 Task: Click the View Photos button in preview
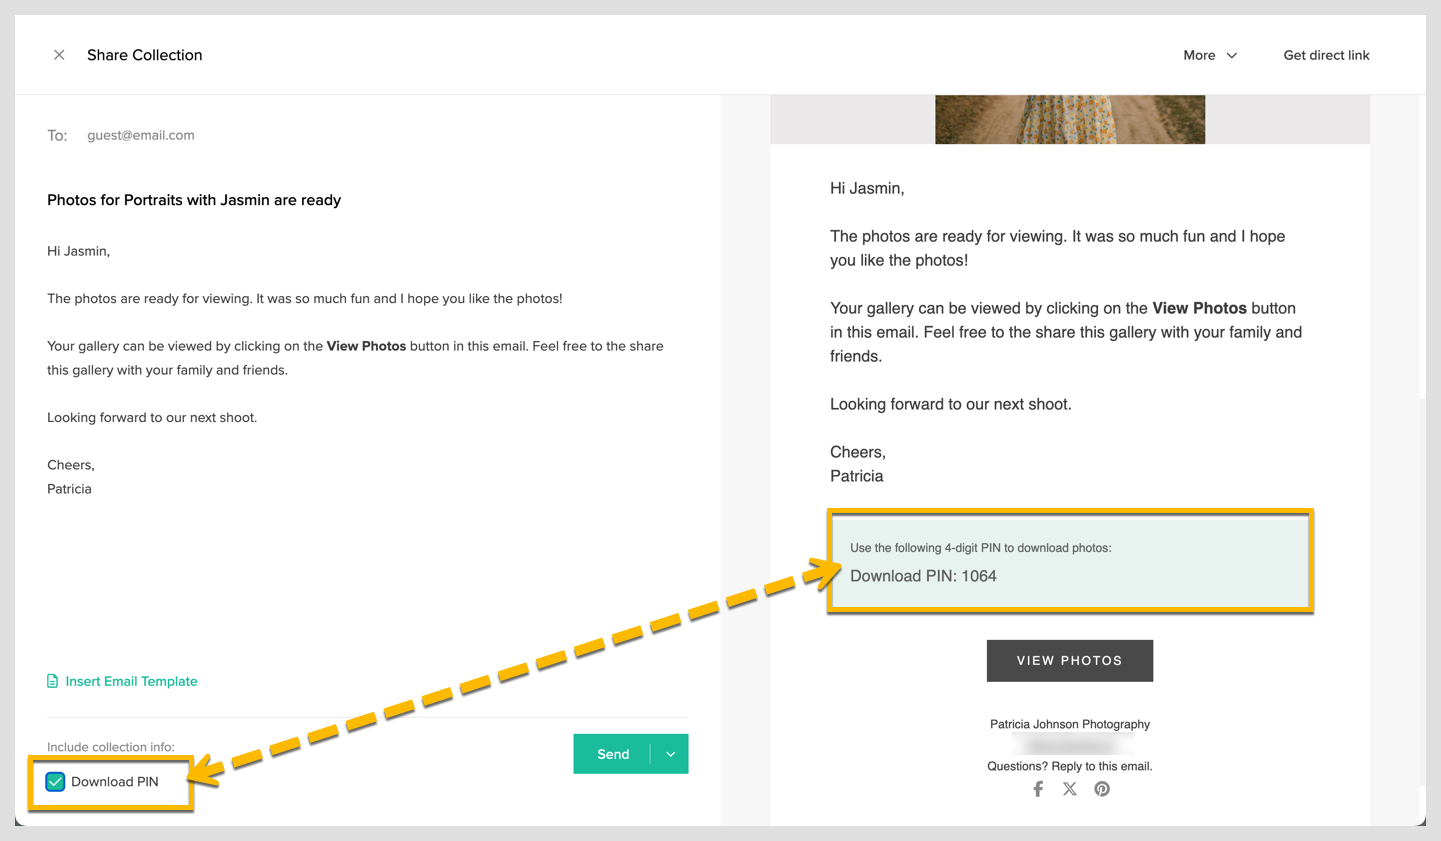1069,661
